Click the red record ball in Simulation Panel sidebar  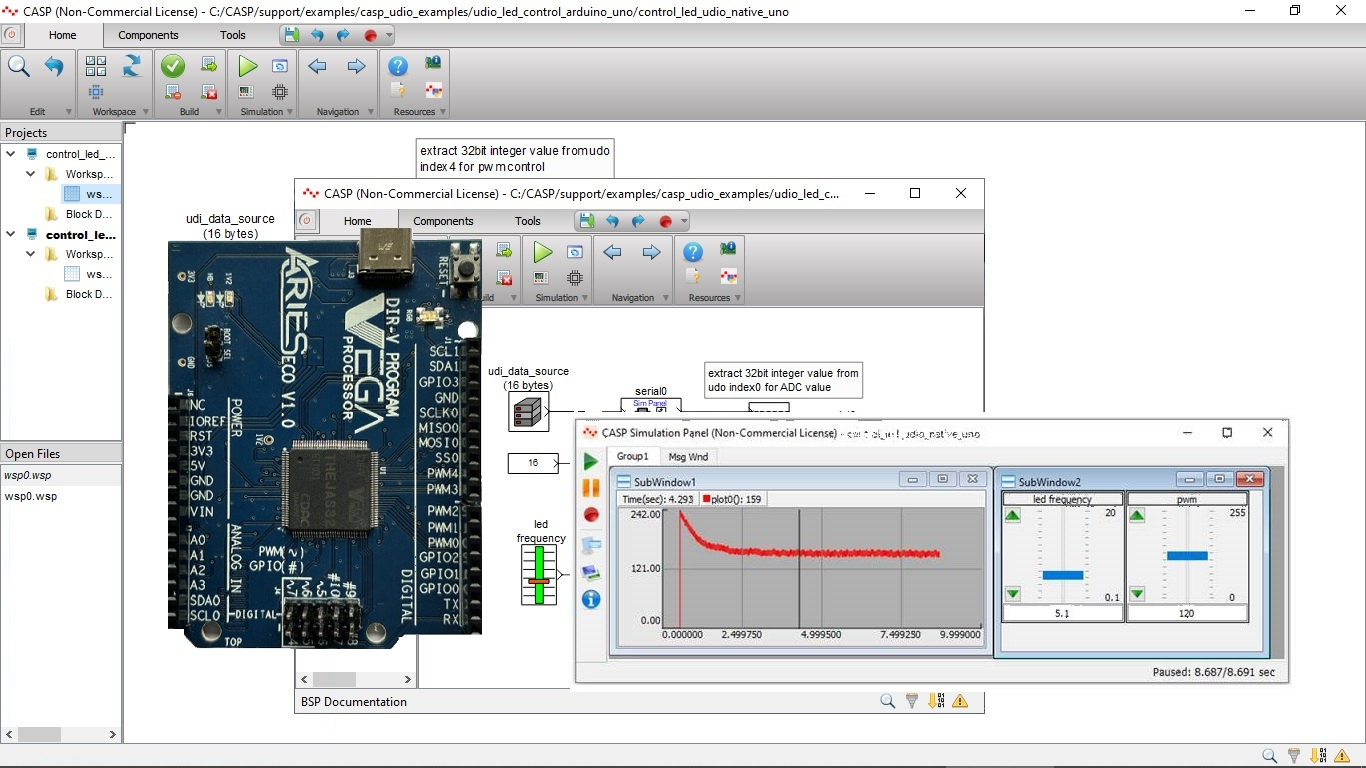point(591,515)
